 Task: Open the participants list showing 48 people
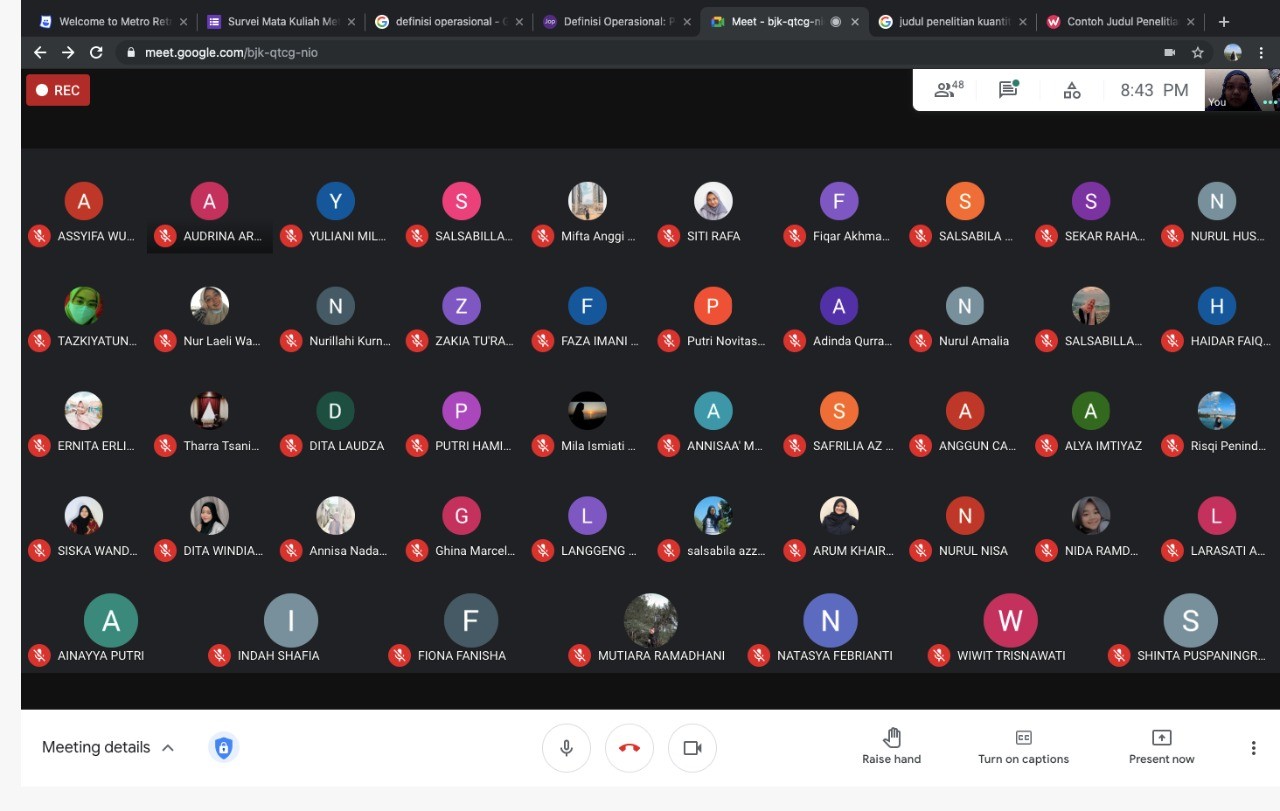click(948, 90)
